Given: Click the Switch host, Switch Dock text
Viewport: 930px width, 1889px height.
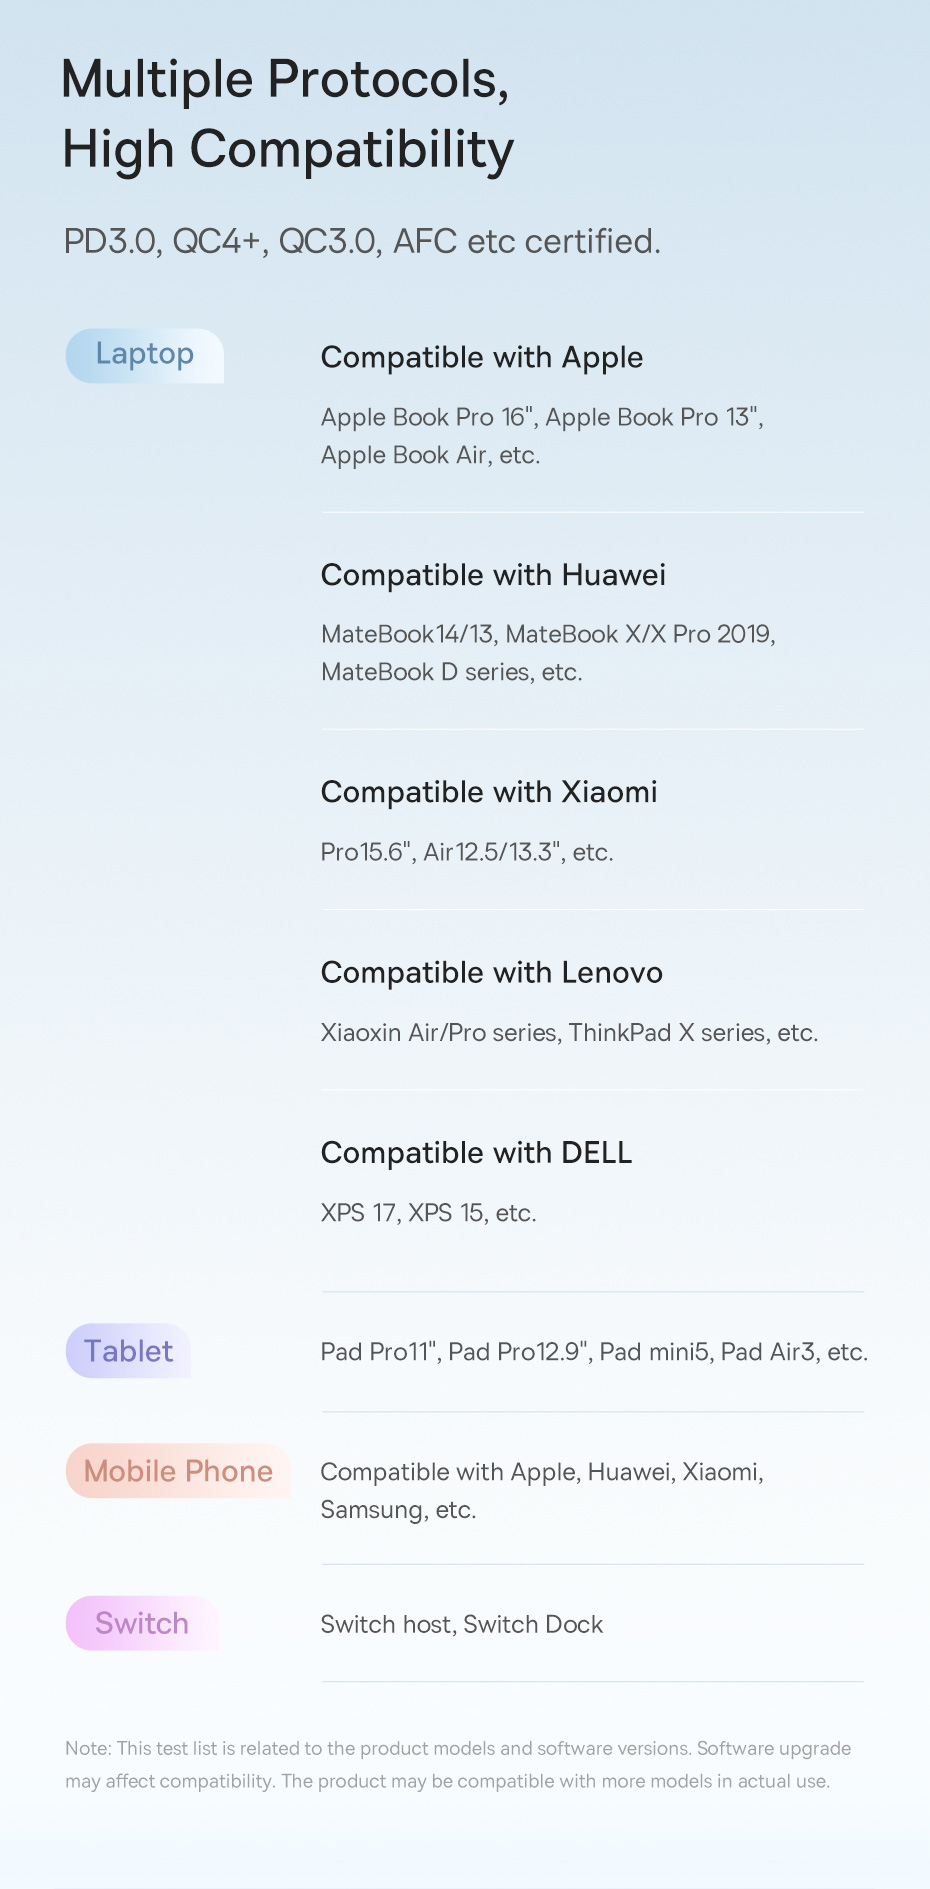Looking at the screenshot, I should (x=462, y=1624).
